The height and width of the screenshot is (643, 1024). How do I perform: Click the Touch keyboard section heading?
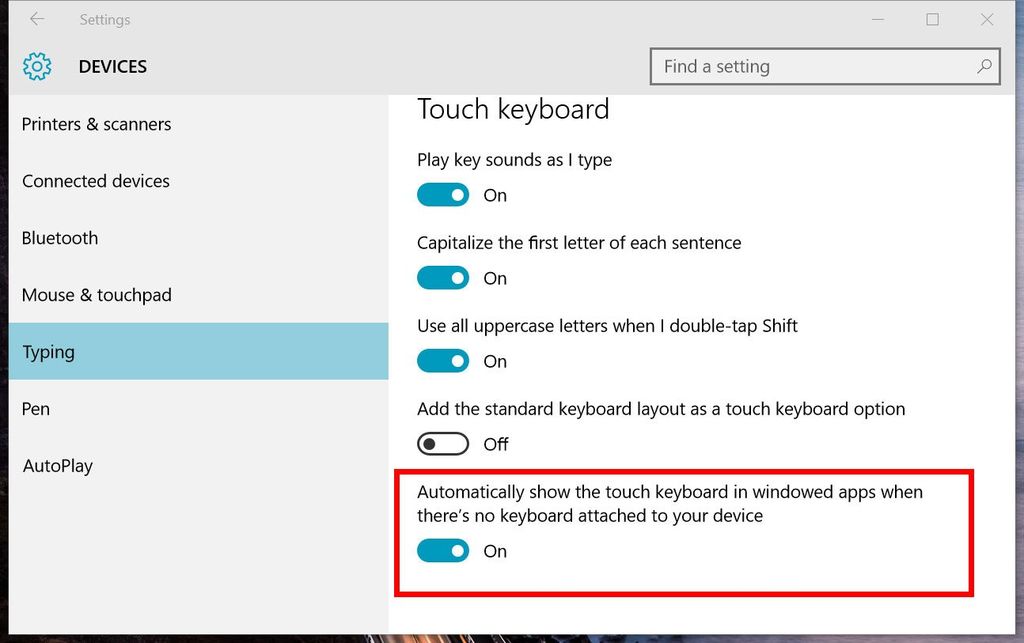513,109
